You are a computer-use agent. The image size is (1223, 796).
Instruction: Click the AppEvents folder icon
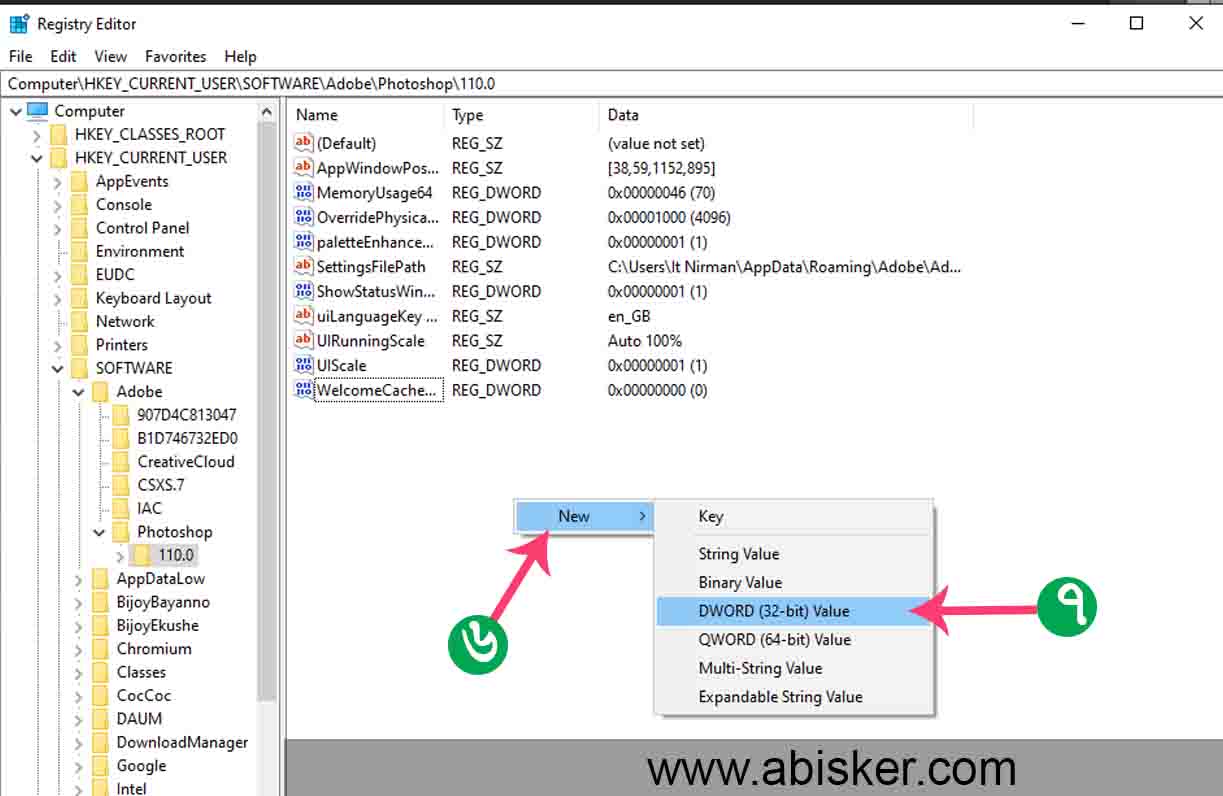coord(80,181)
